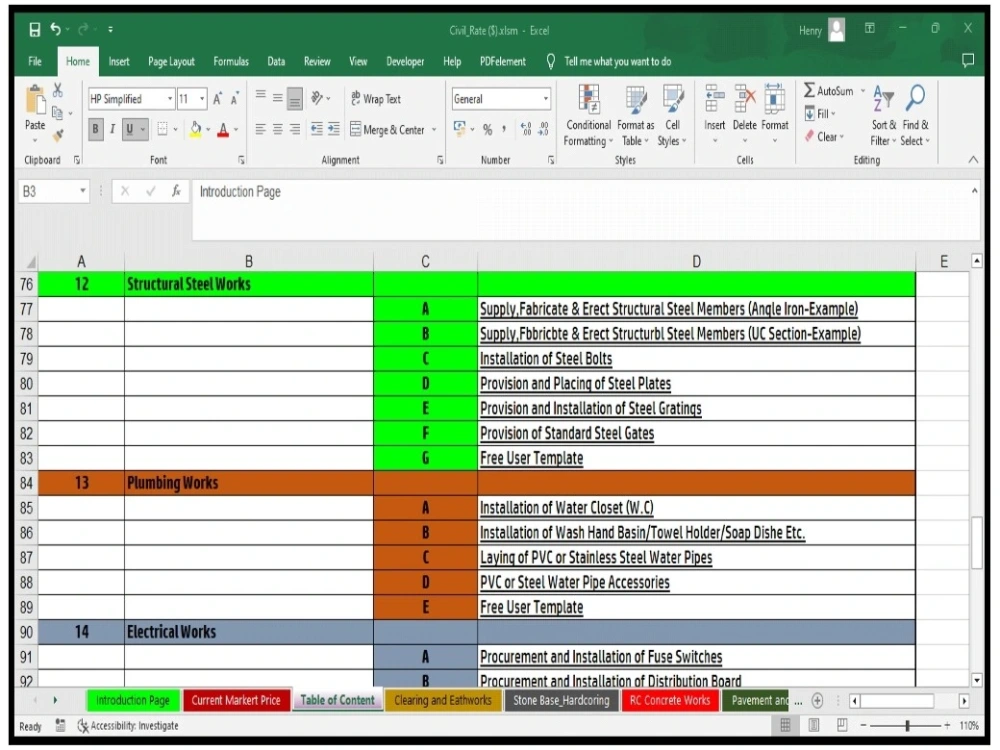
Task: Toggle Wrap Text
Action: (376, 99)
